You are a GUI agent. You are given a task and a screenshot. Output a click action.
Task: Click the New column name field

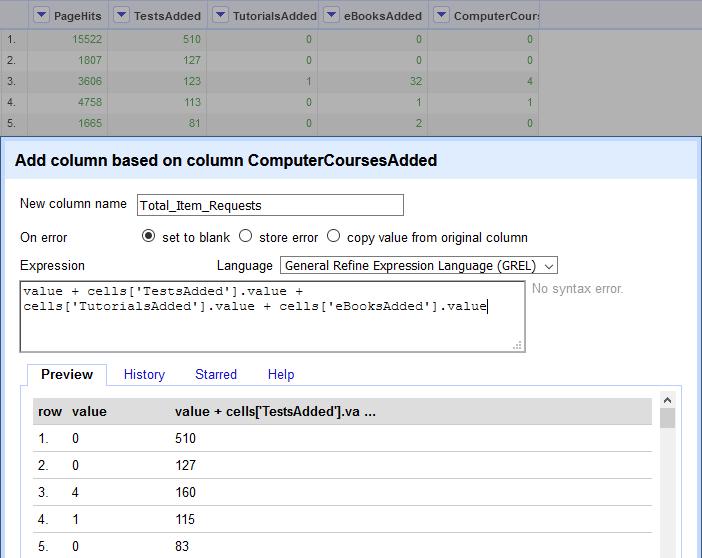point(270,205)
